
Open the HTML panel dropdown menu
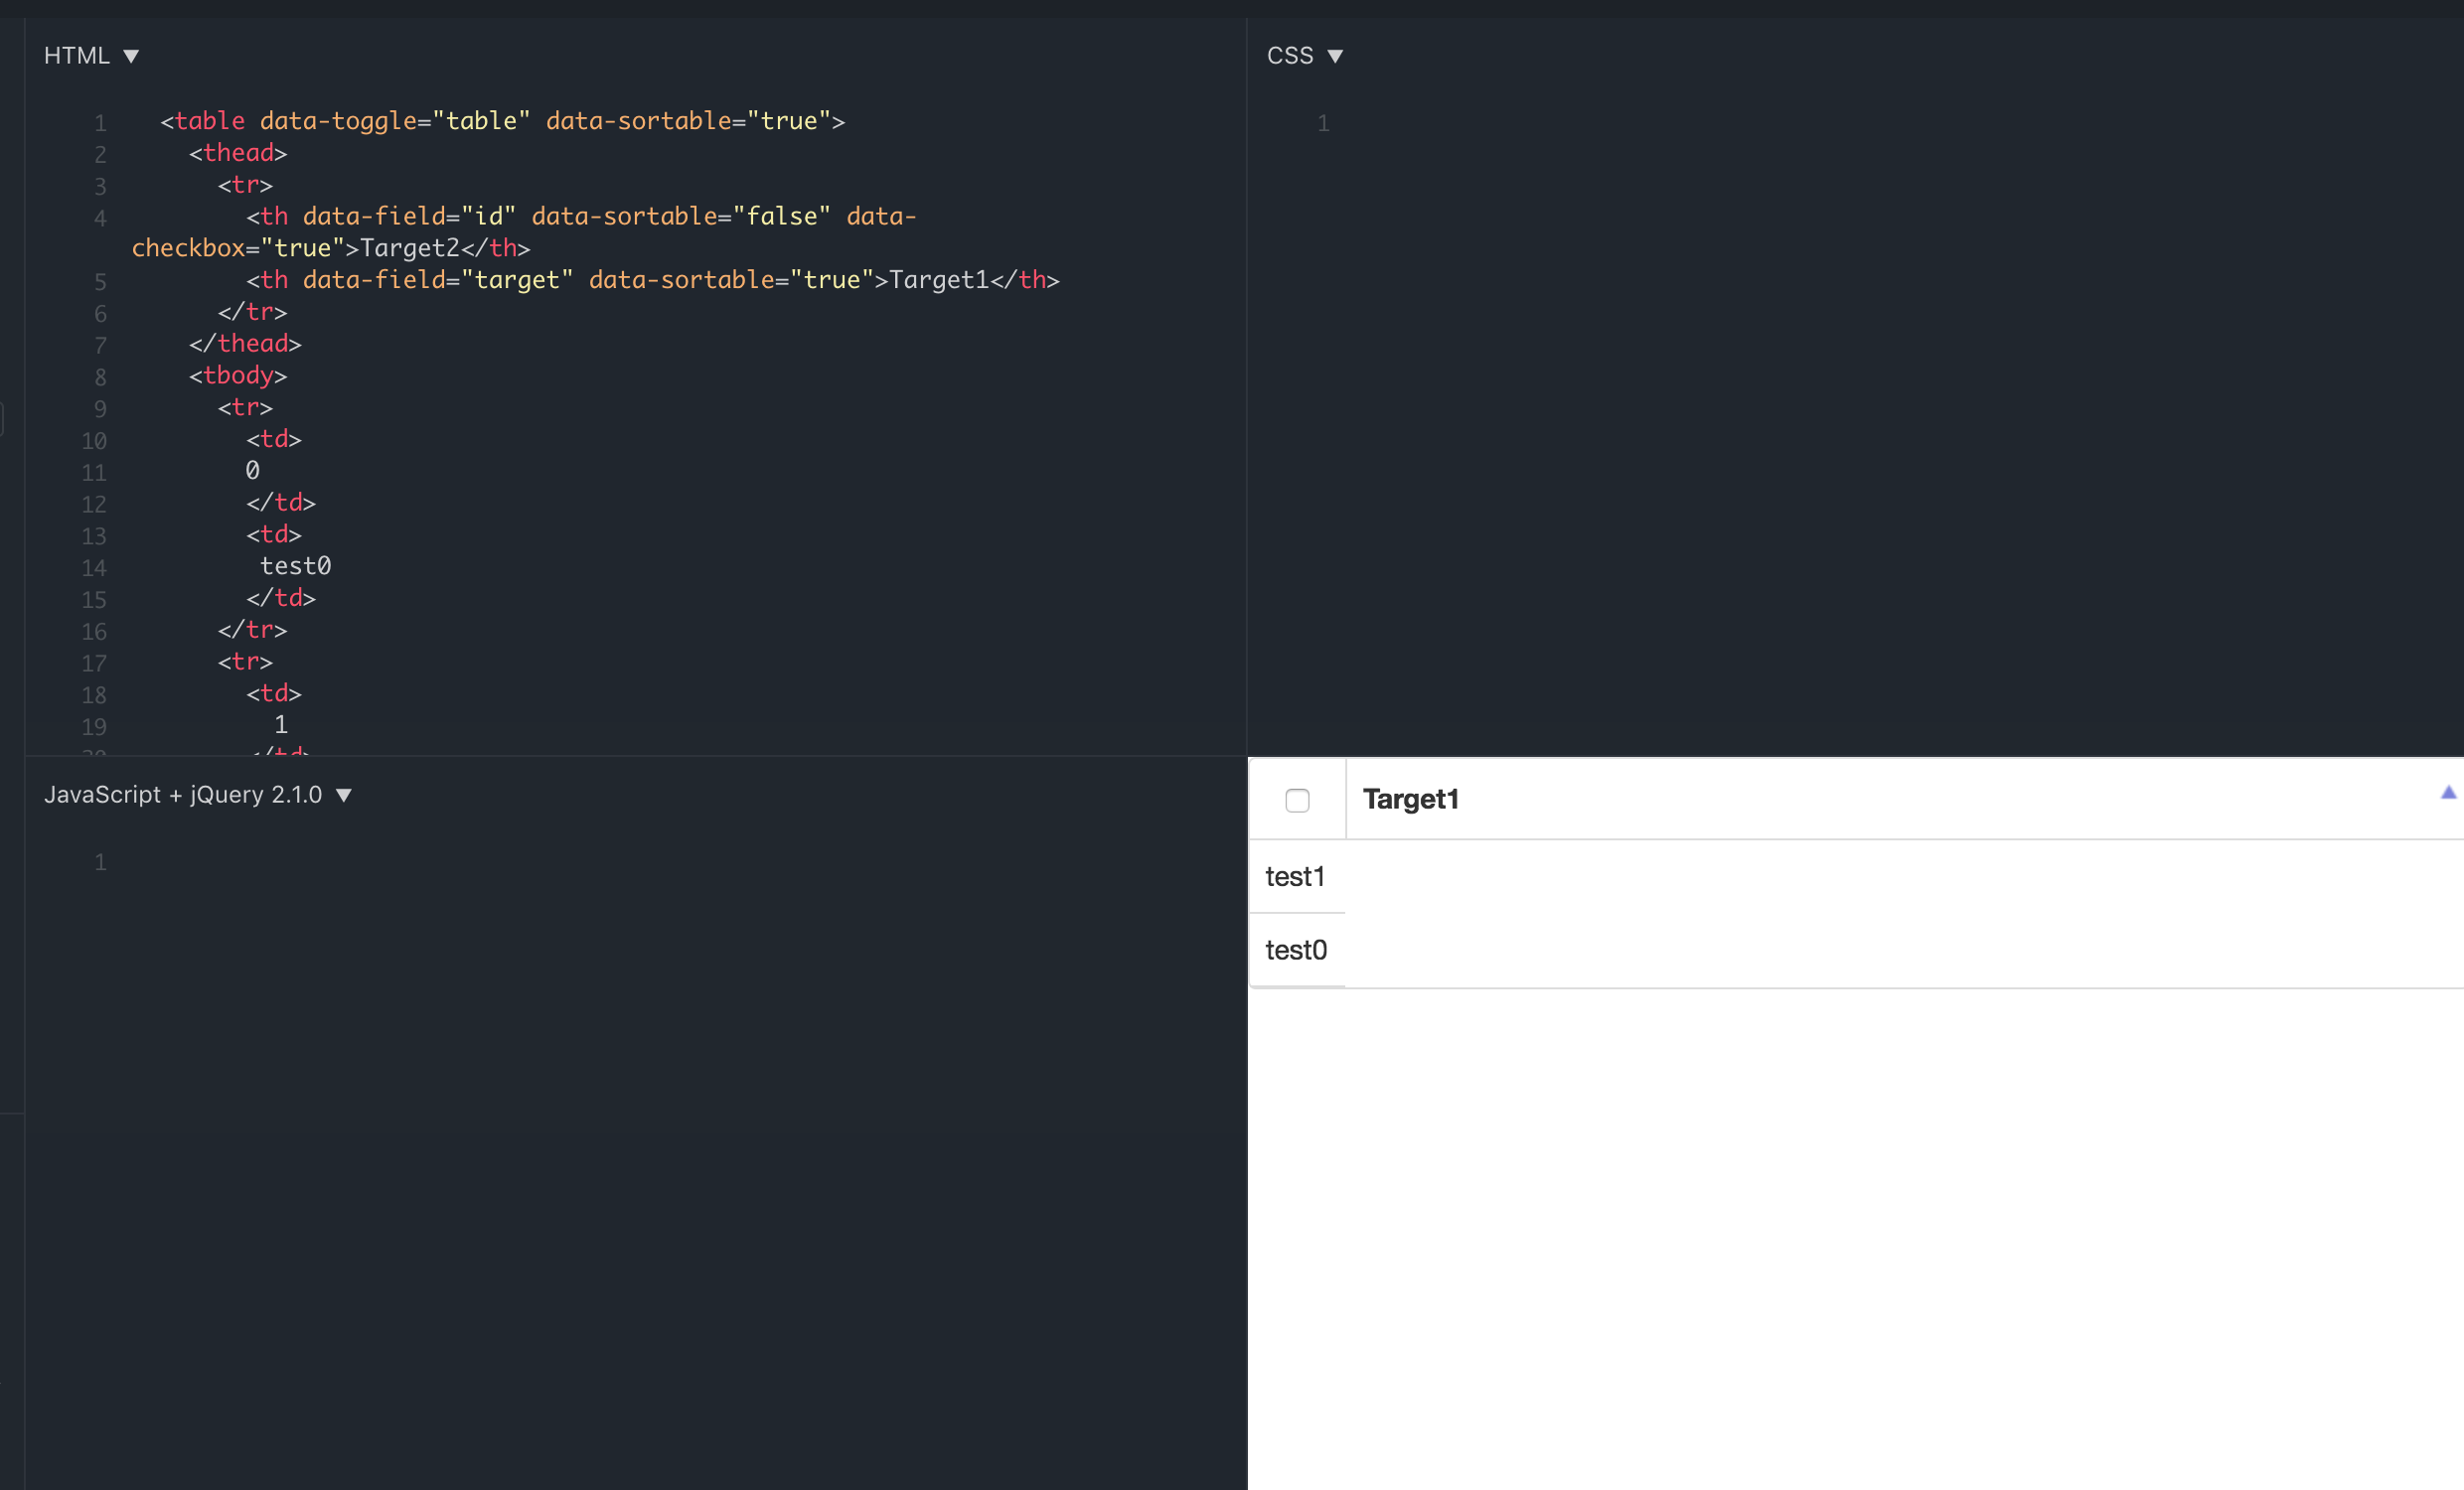pos(133,56)
